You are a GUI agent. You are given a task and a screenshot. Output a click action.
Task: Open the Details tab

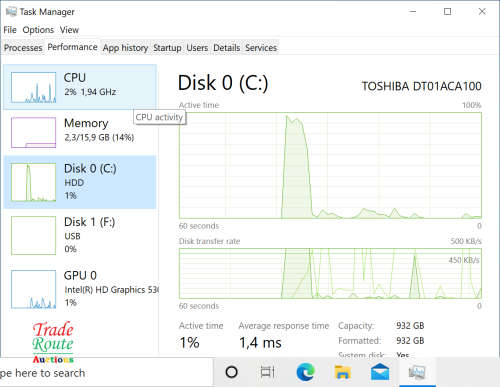pyautogui.click(x=227, y=48)
